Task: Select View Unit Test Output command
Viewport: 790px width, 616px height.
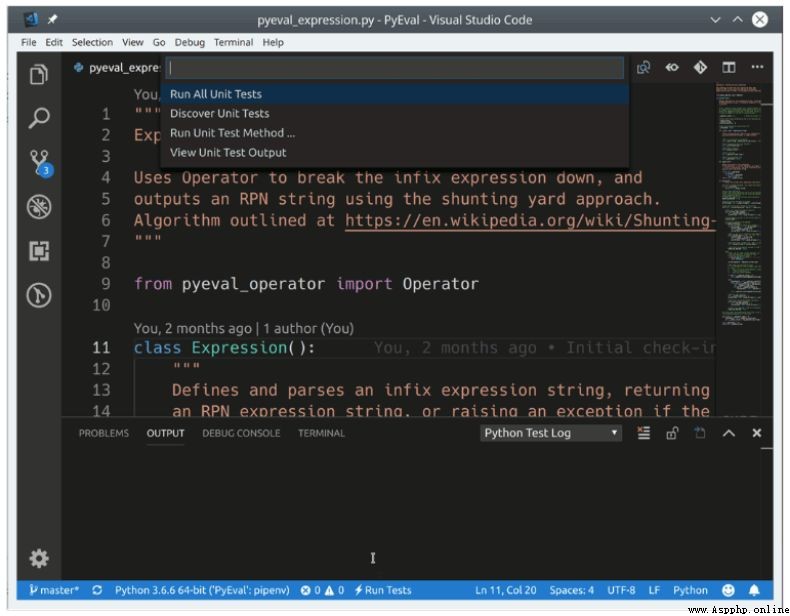Action: click(x=394, y=152)
